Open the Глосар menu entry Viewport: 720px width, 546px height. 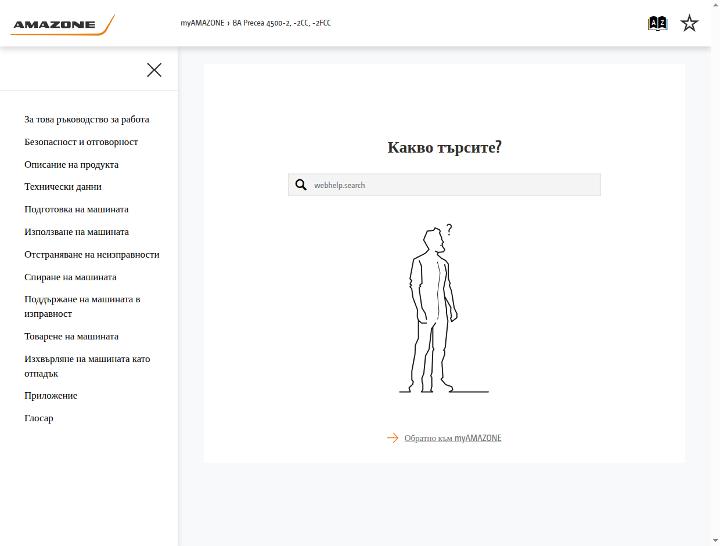39,418
